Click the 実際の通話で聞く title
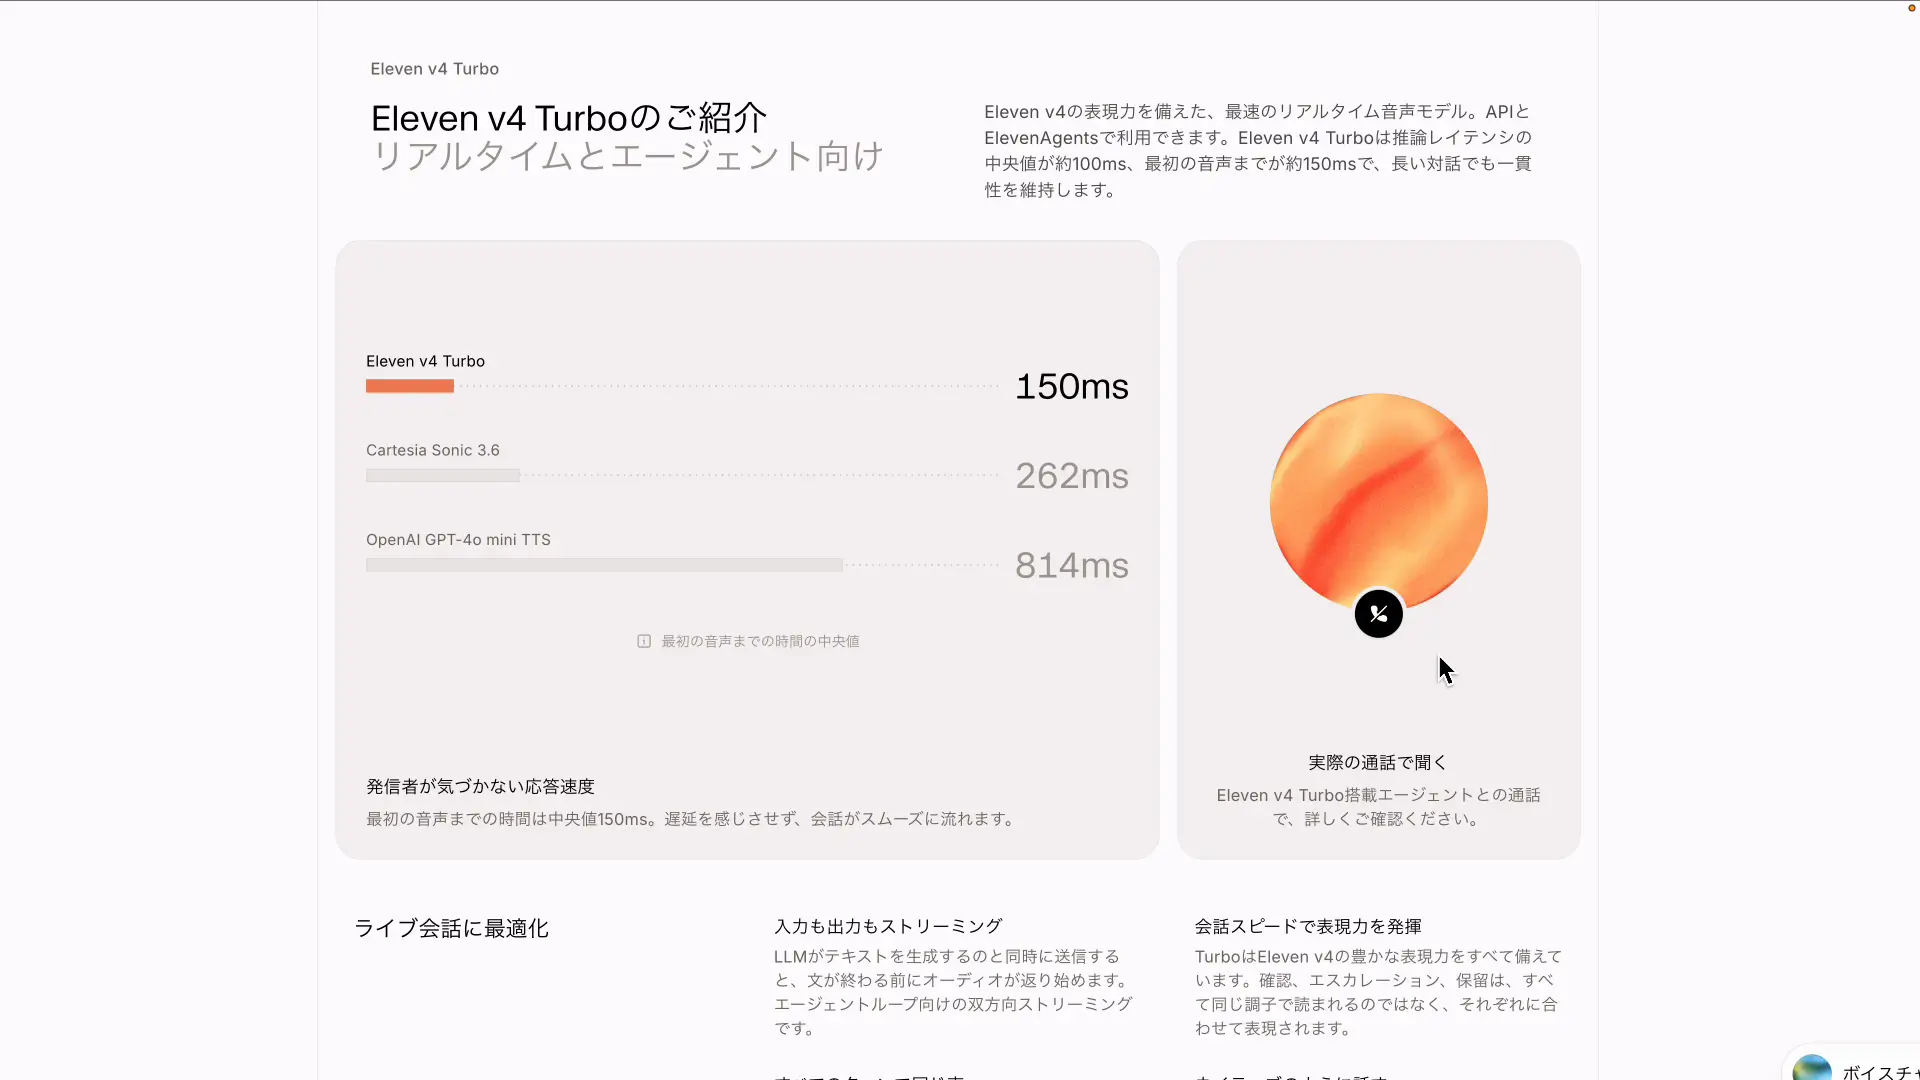 click(x=1378, y=762)
